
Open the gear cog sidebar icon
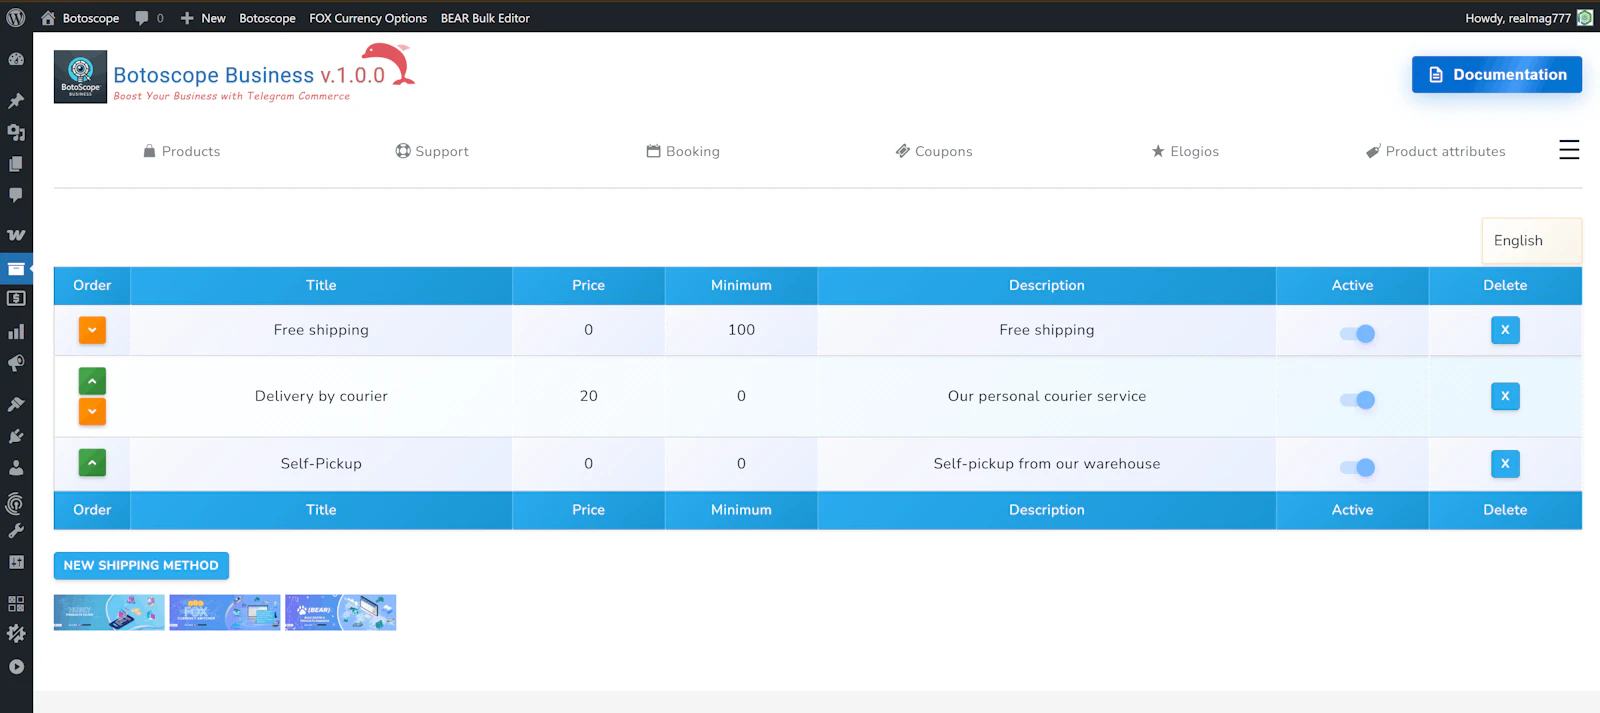click(16, 633)
